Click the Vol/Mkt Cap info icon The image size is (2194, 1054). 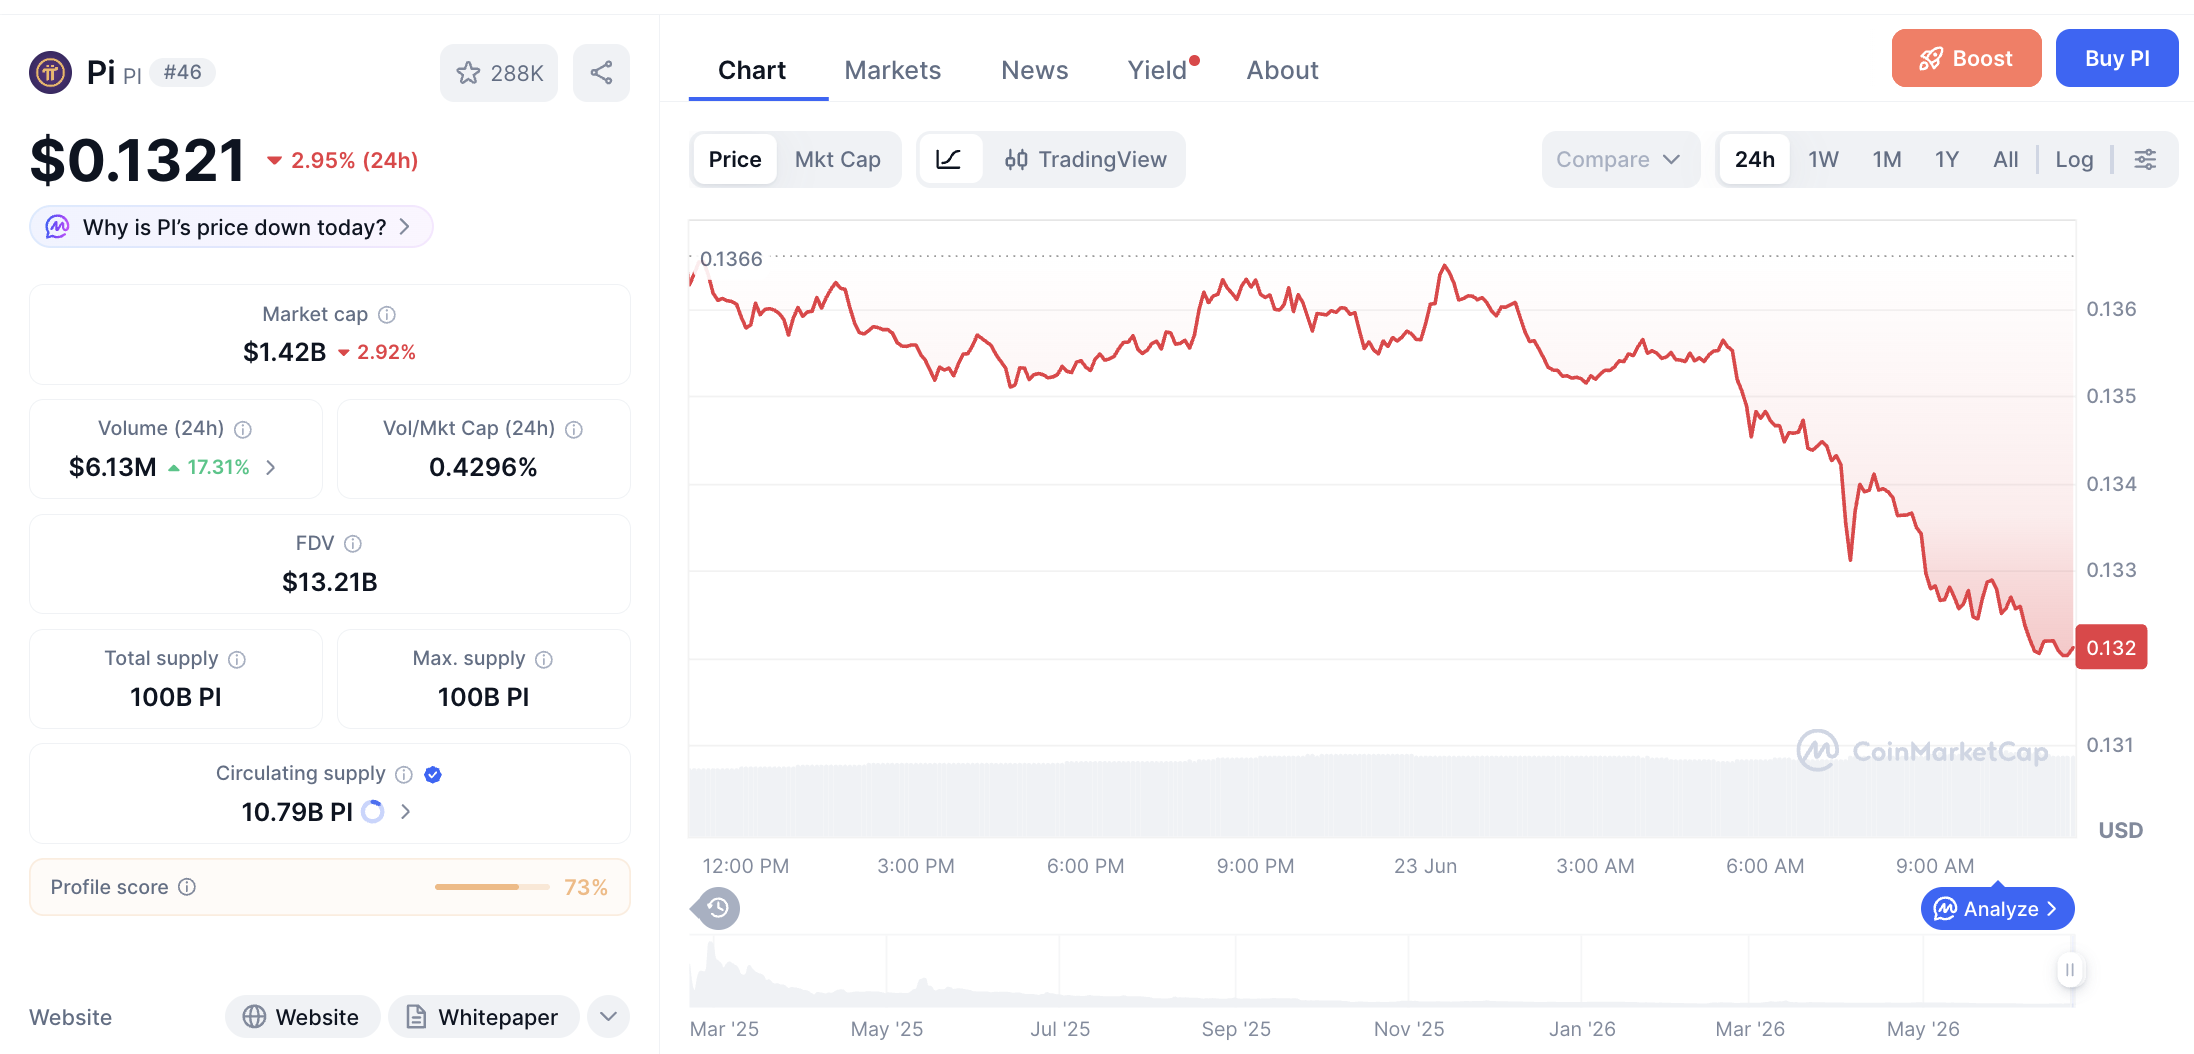pos(574,429)
